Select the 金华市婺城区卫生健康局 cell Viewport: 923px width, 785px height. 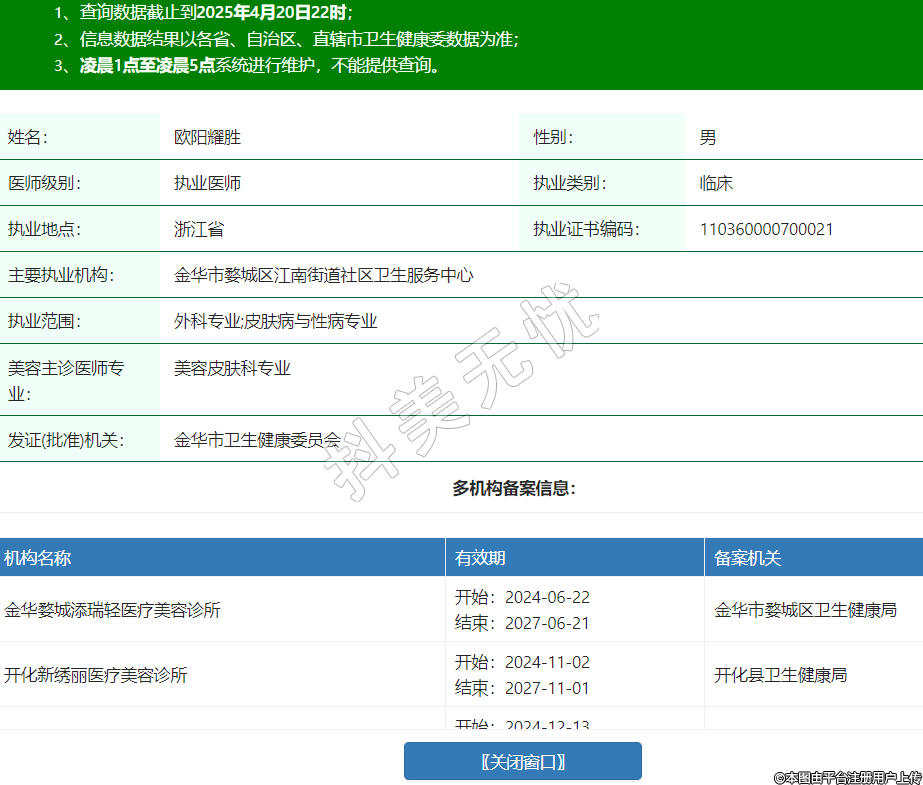tap(805, 610)
